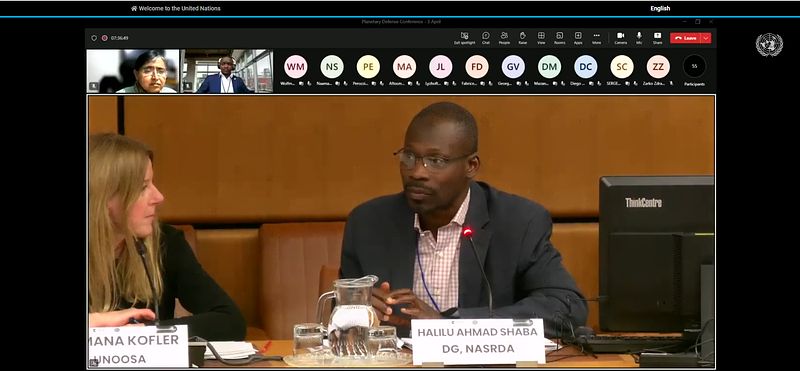Open Welcome to the United Nations
800x371 pixels.
[176, 8]
